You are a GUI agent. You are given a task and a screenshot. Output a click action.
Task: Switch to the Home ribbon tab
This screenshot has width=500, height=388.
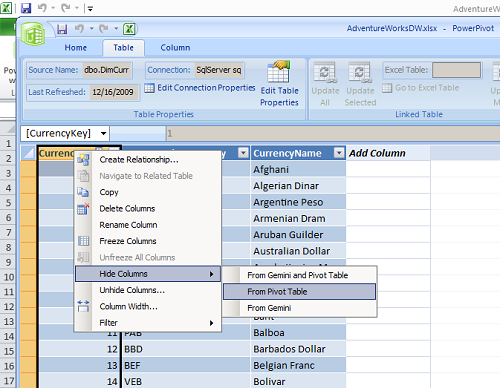click(x=76, y=48)
